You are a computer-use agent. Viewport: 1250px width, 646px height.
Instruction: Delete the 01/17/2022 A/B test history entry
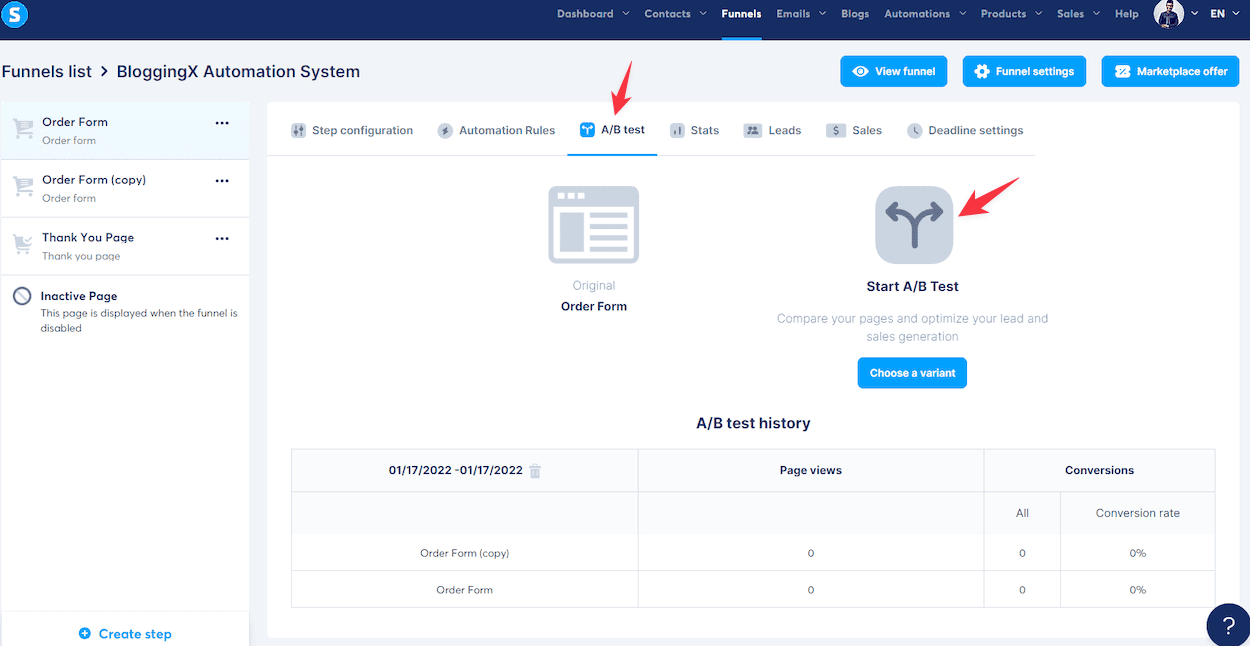(535, 470)
